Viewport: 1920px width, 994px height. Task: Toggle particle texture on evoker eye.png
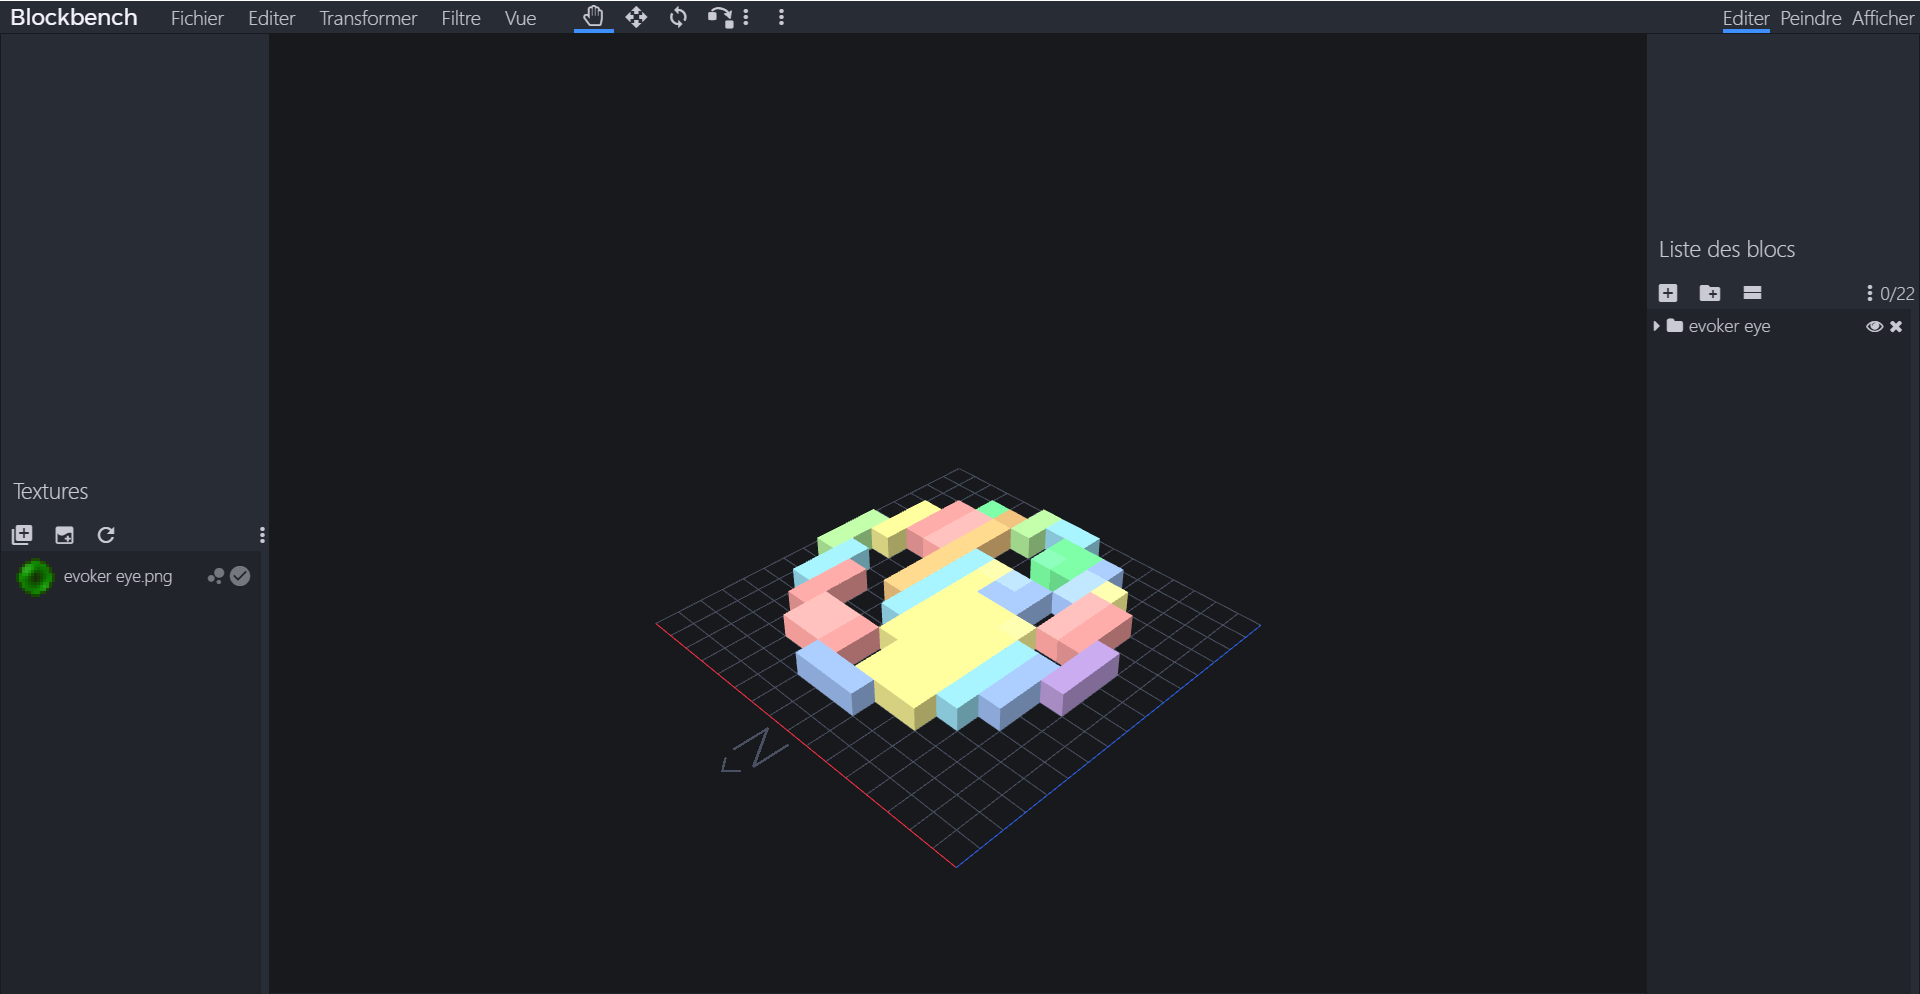[x=215, y=576]
